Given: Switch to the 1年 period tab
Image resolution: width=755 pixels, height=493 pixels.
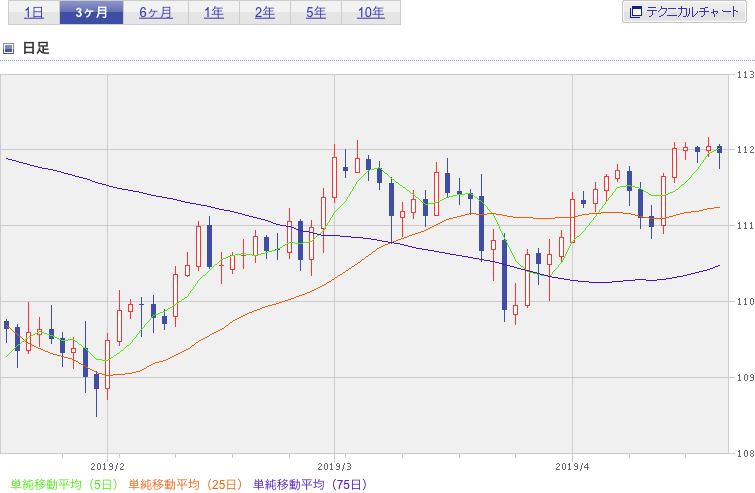Looking at the screenshot, I should coord(214,13).
